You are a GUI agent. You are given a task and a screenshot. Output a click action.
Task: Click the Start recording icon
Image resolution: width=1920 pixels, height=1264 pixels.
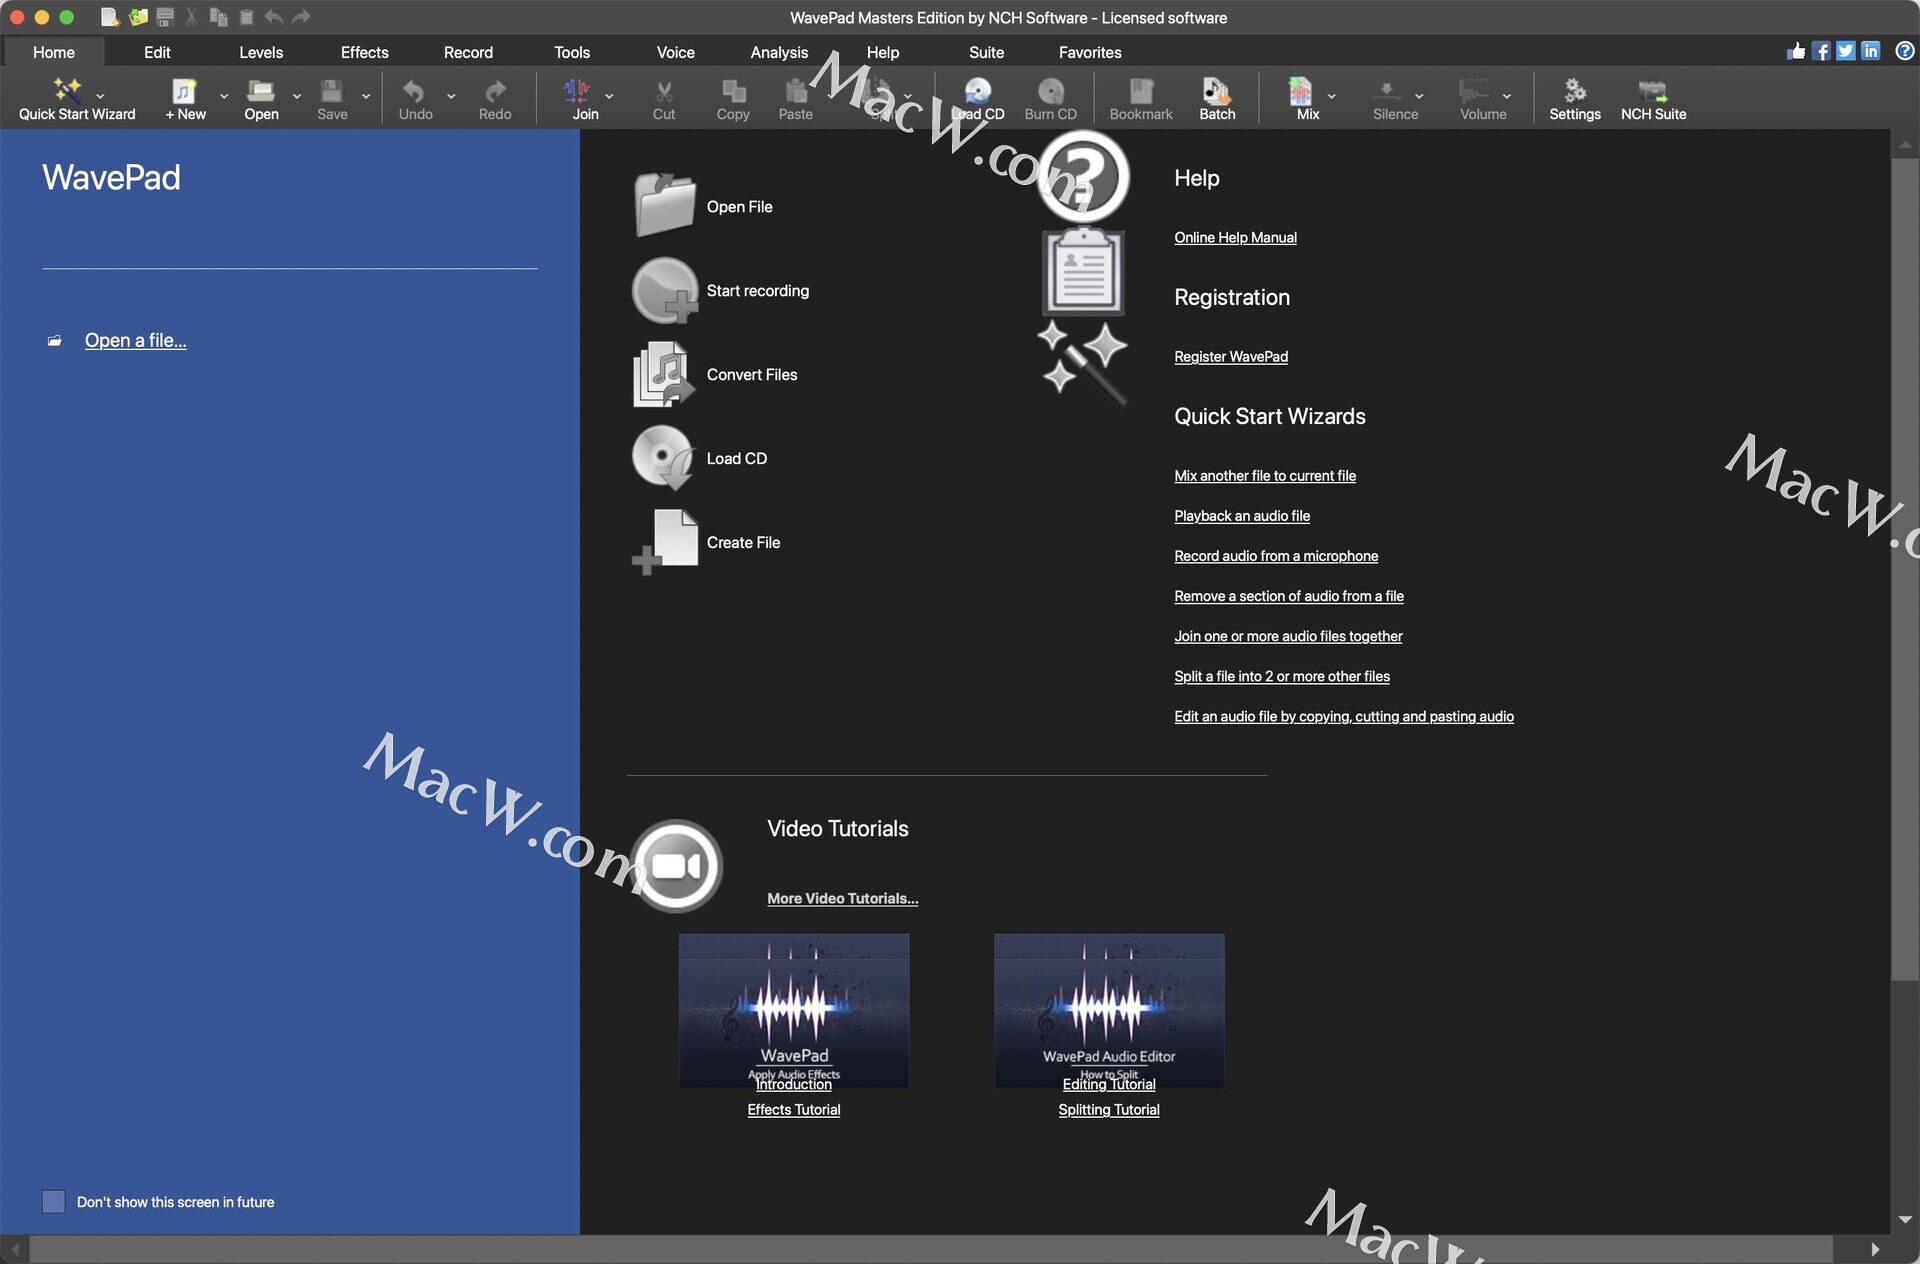(x=664, y=291)
